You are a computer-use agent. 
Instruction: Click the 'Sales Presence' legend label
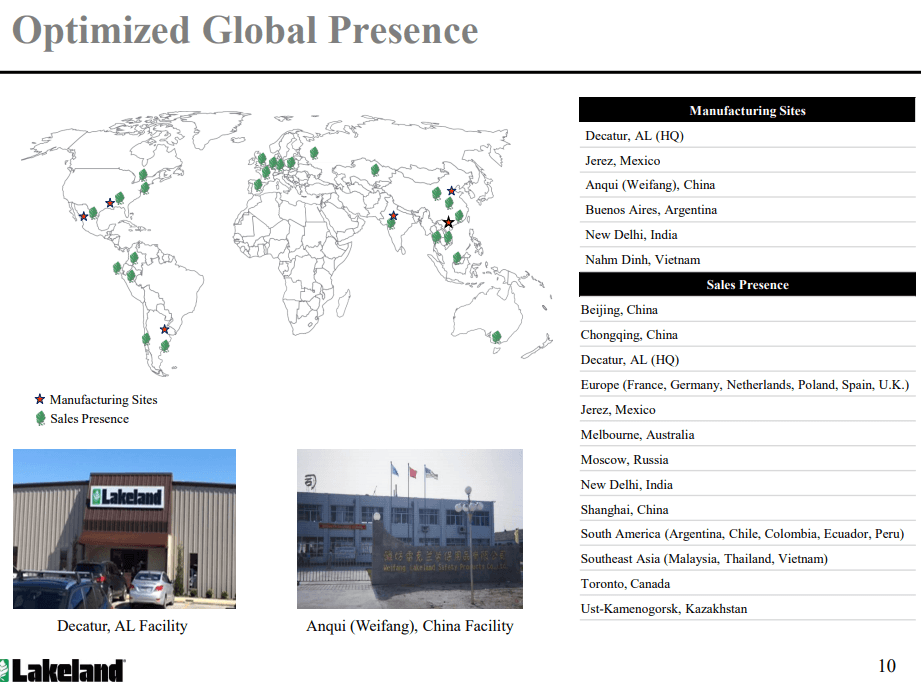click(x=89, y=419)
